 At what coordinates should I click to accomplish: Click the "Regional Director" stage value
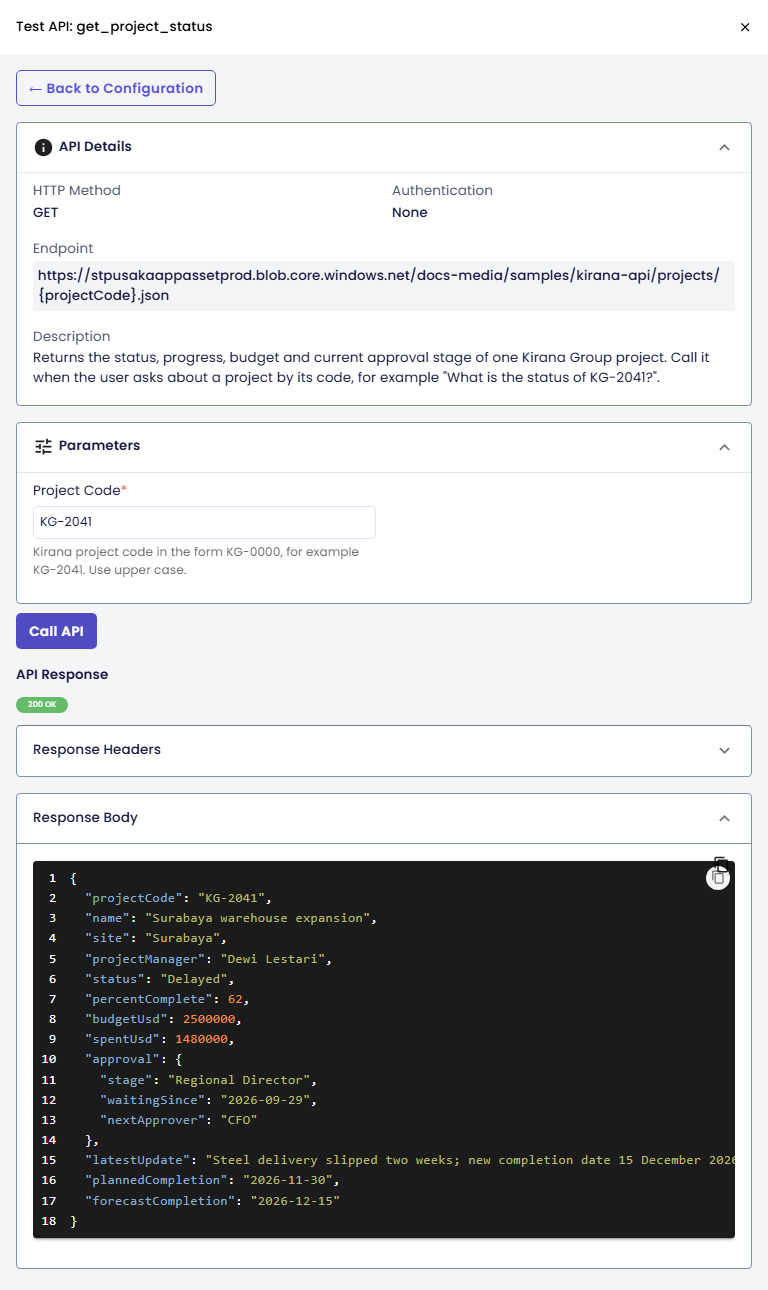(x=241, y=1080)
